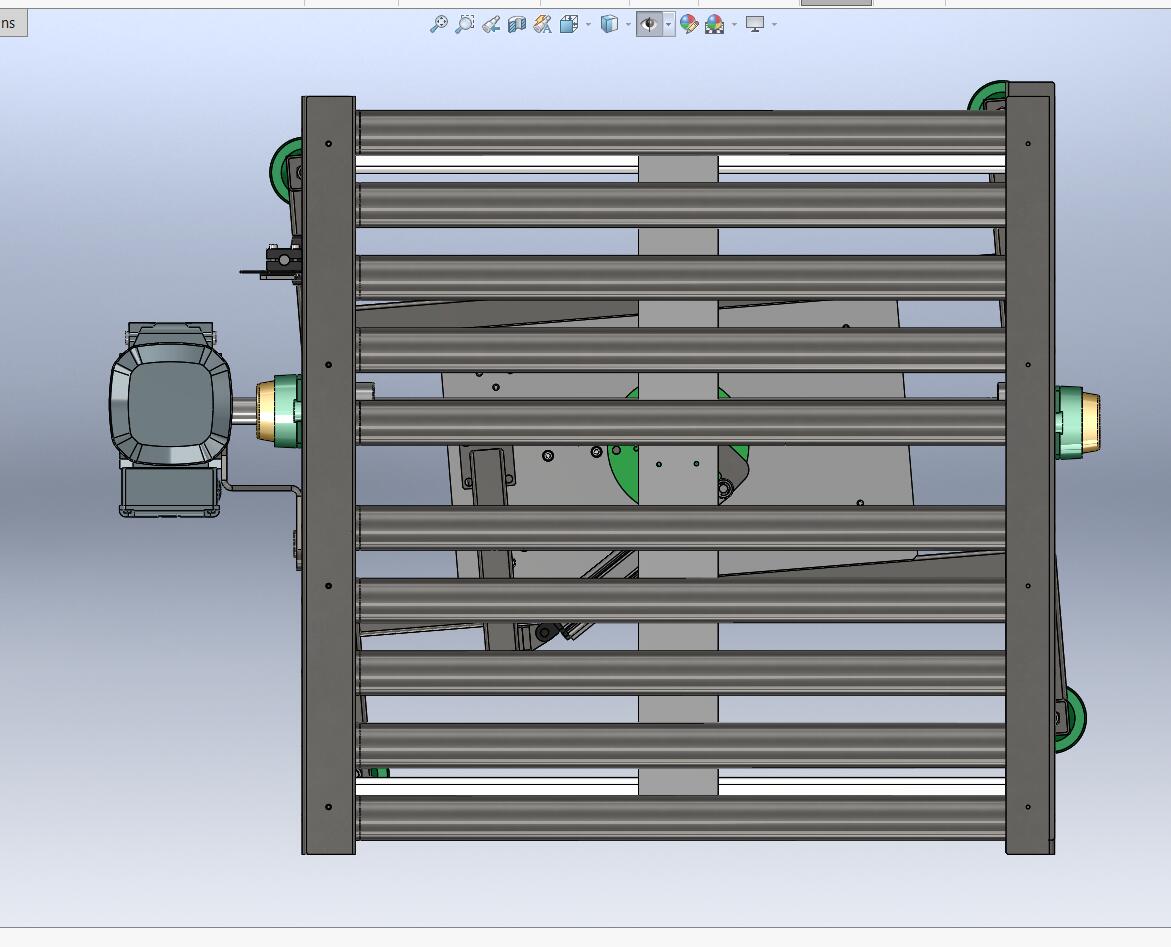Image resolution: width=1171 pixels, height=947 pixels.
Task: Expand the View Orientation dropdown arrow
Action: (x=588, y=25)
